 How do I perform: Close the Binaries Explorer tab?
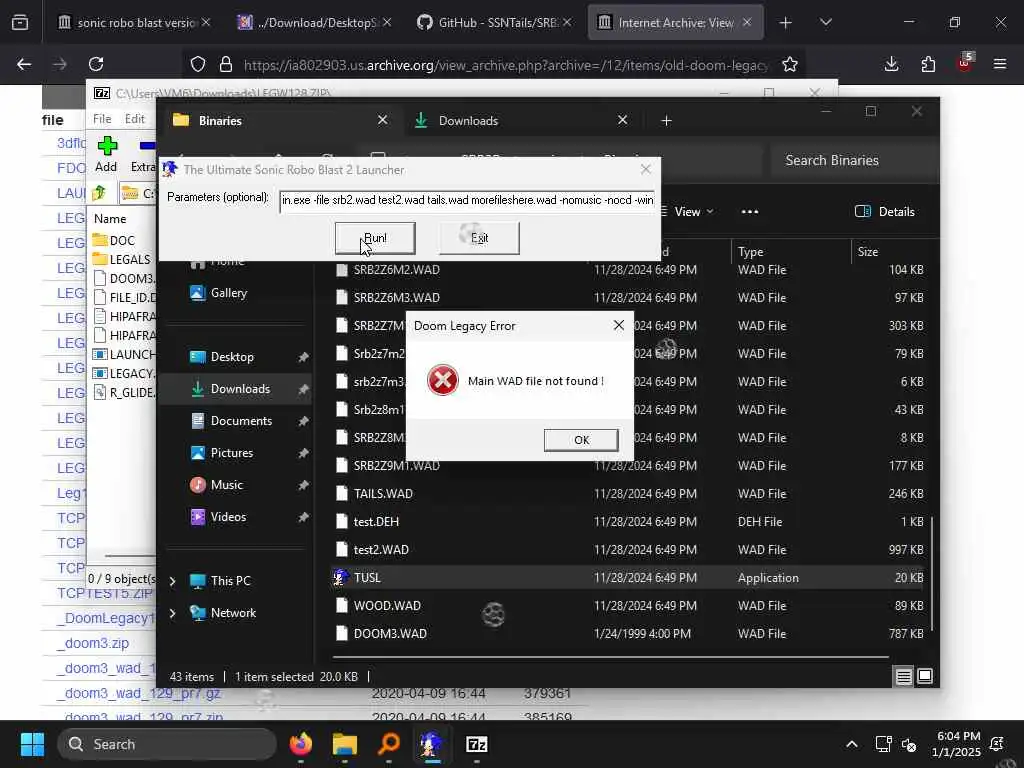[x=383, y=120]
